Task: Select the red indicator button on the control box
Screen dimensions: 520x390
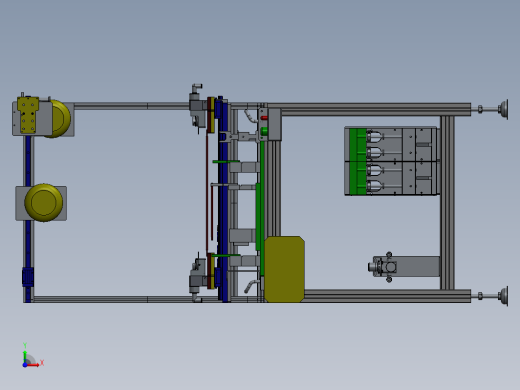Action: (x=264, y=118)
